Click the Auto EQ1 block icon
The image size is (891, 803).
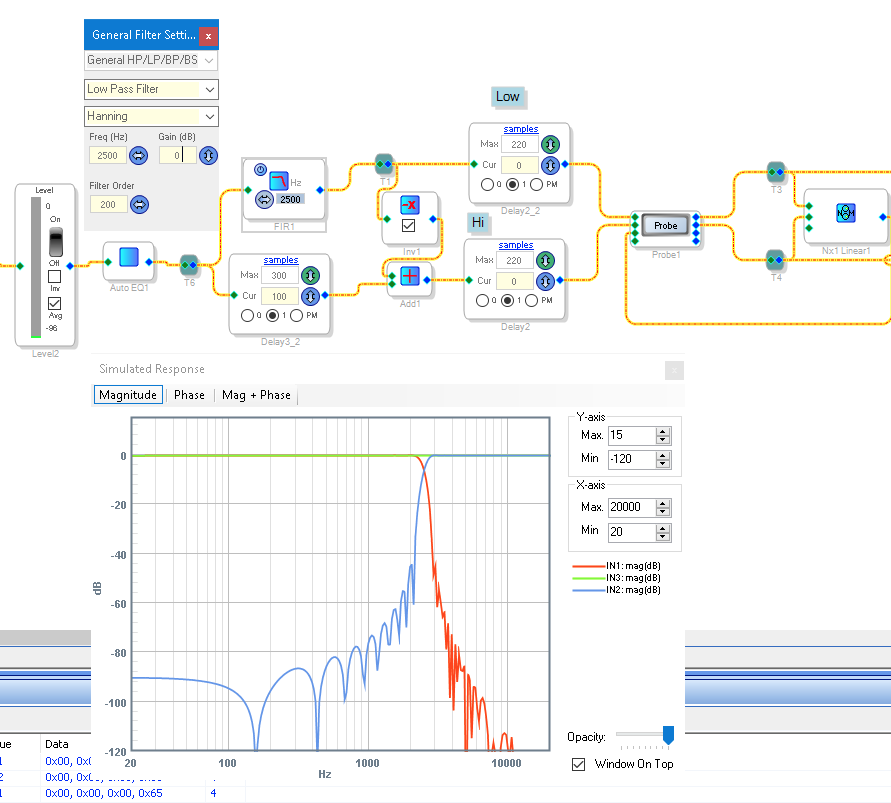(x=128, y=257)
